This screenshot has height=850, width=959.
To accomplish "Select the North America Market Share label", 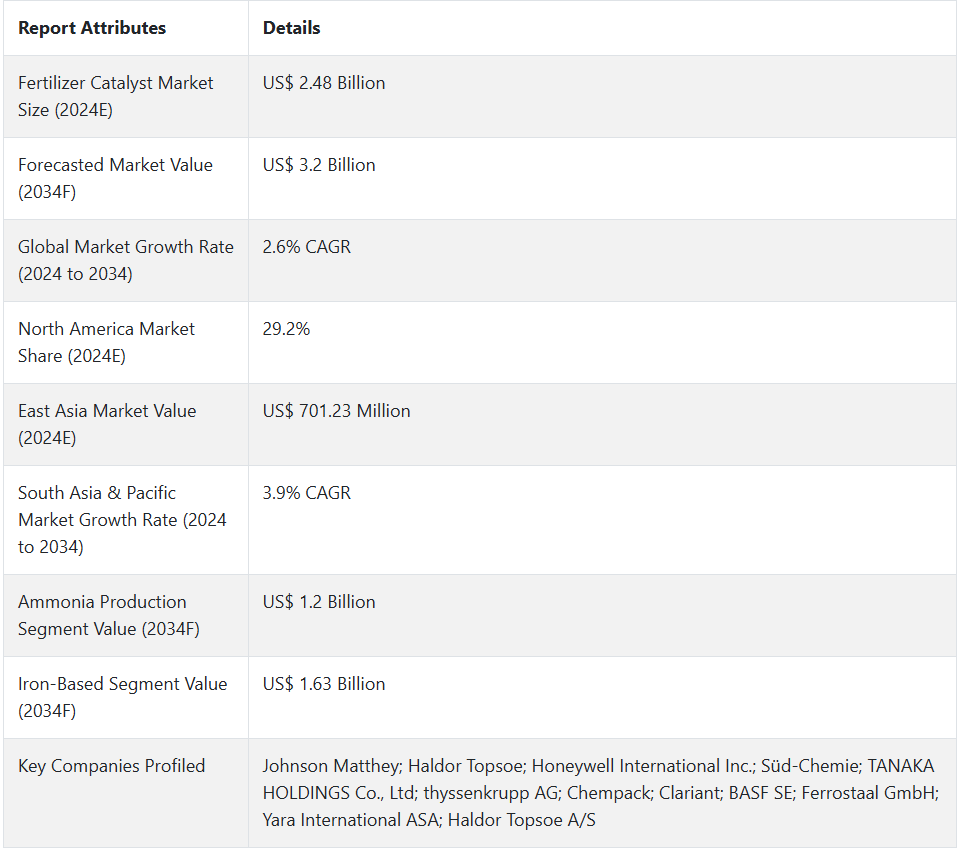I will click(106, 342).
